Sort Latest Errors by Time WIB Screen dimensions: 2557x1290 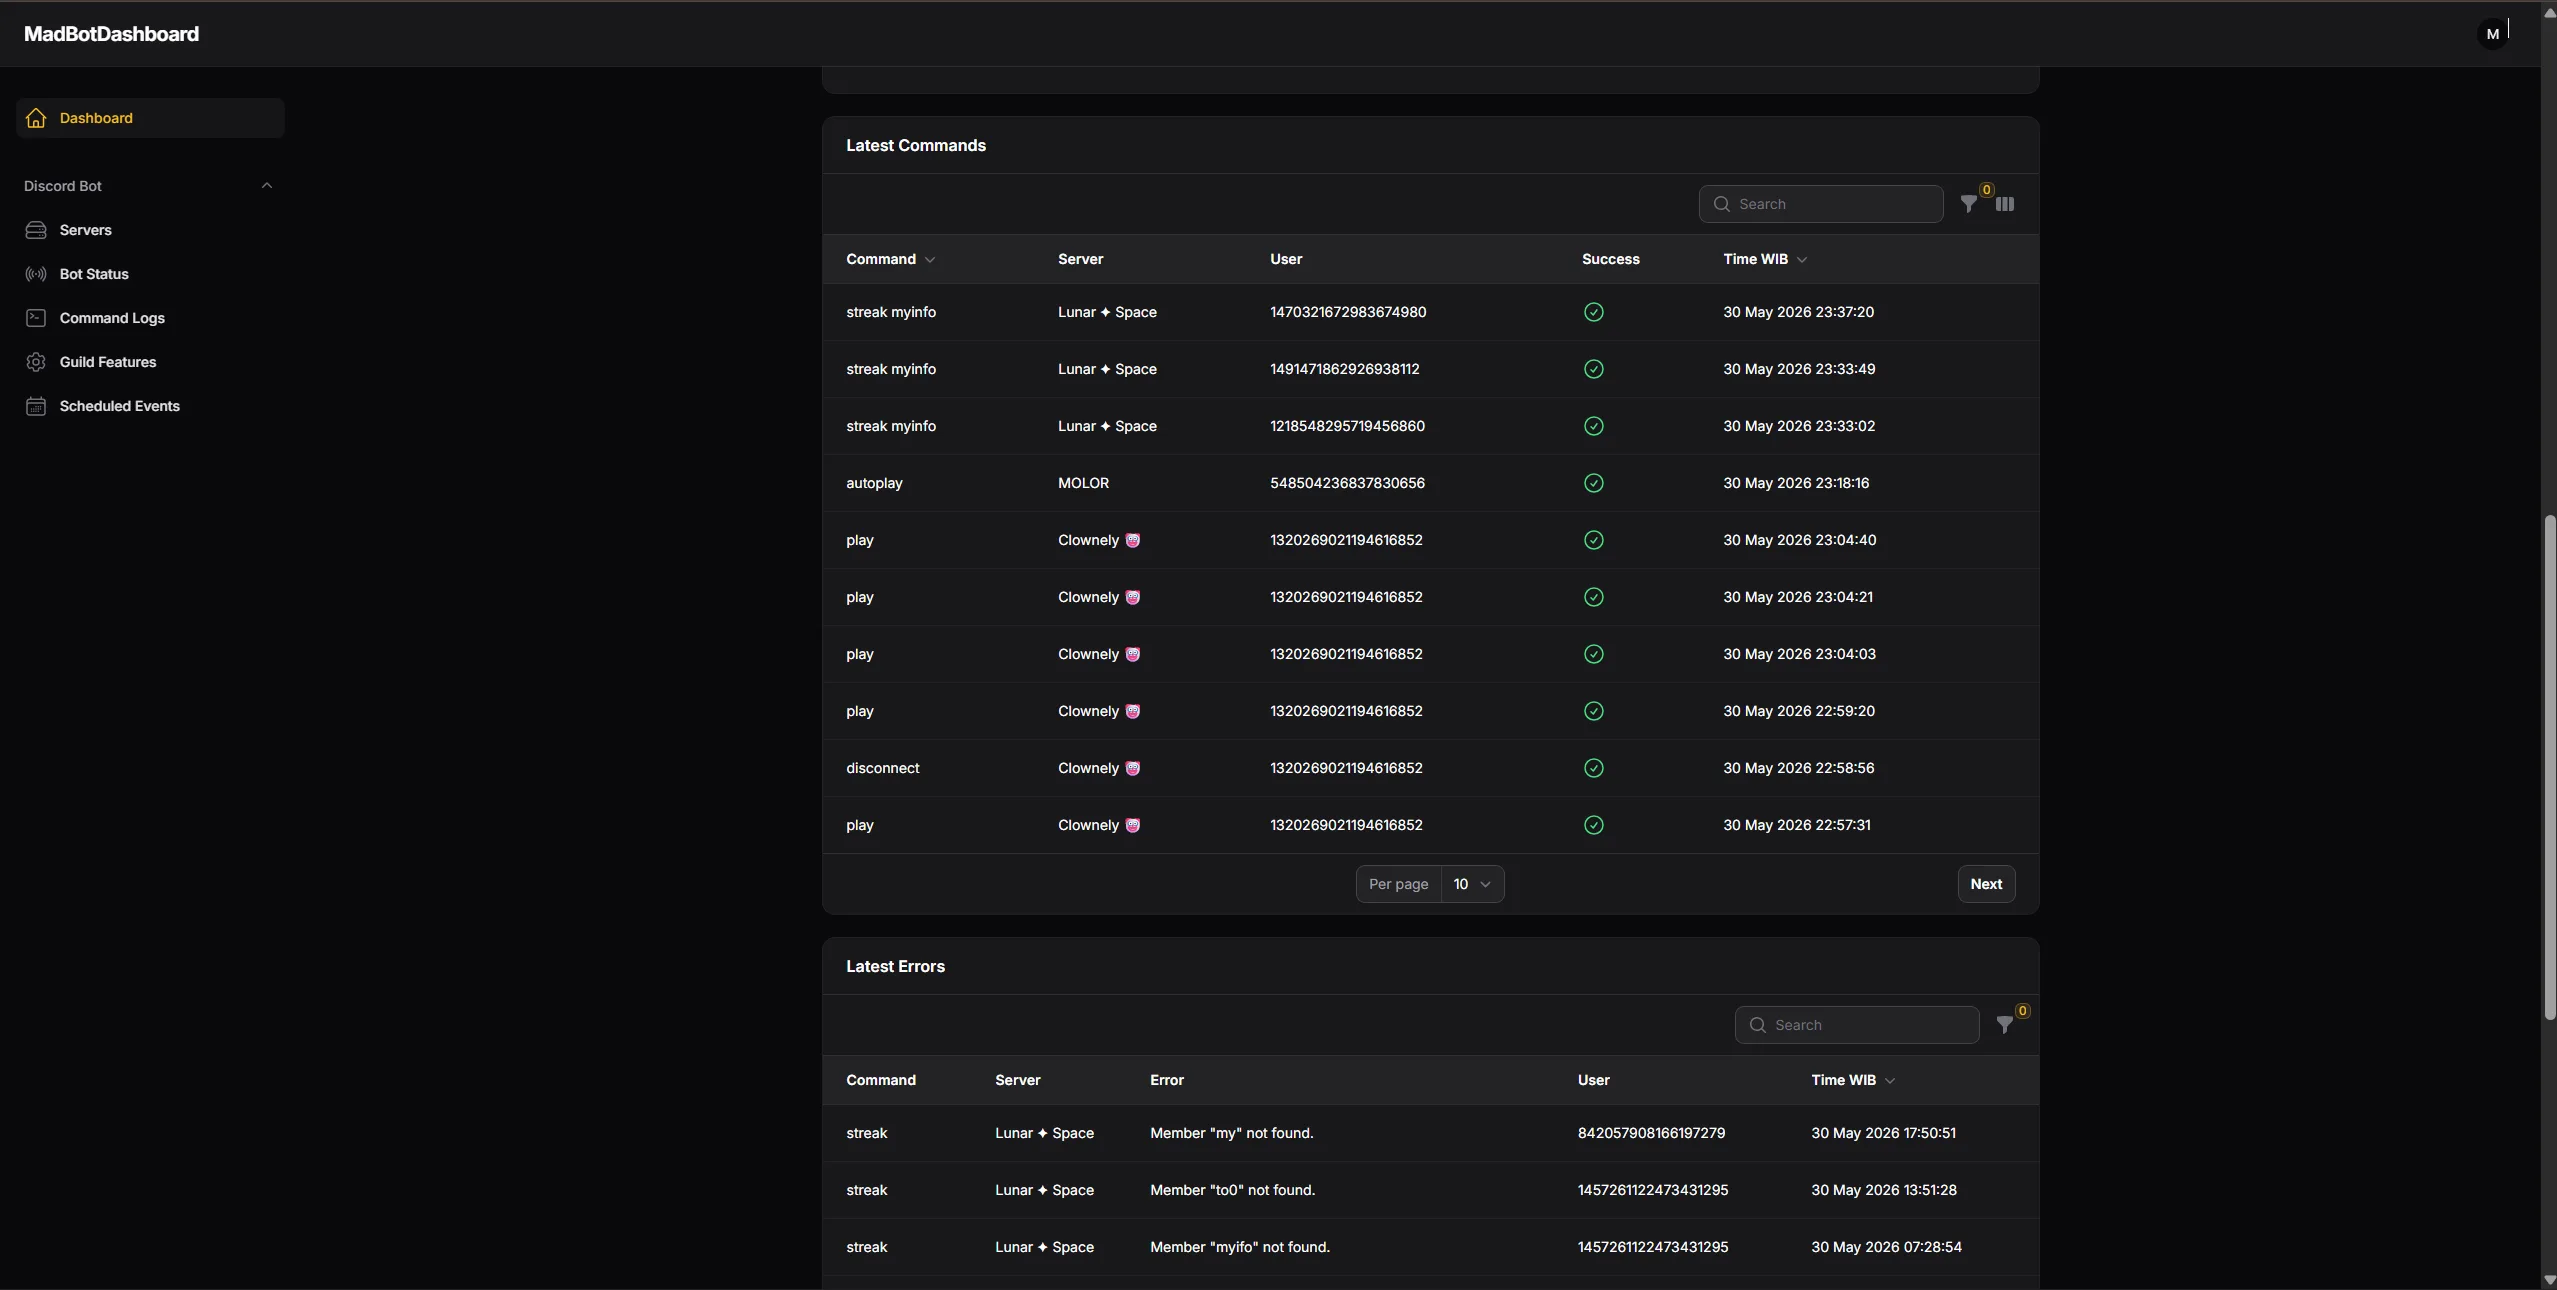(x=1853, y=1080)
